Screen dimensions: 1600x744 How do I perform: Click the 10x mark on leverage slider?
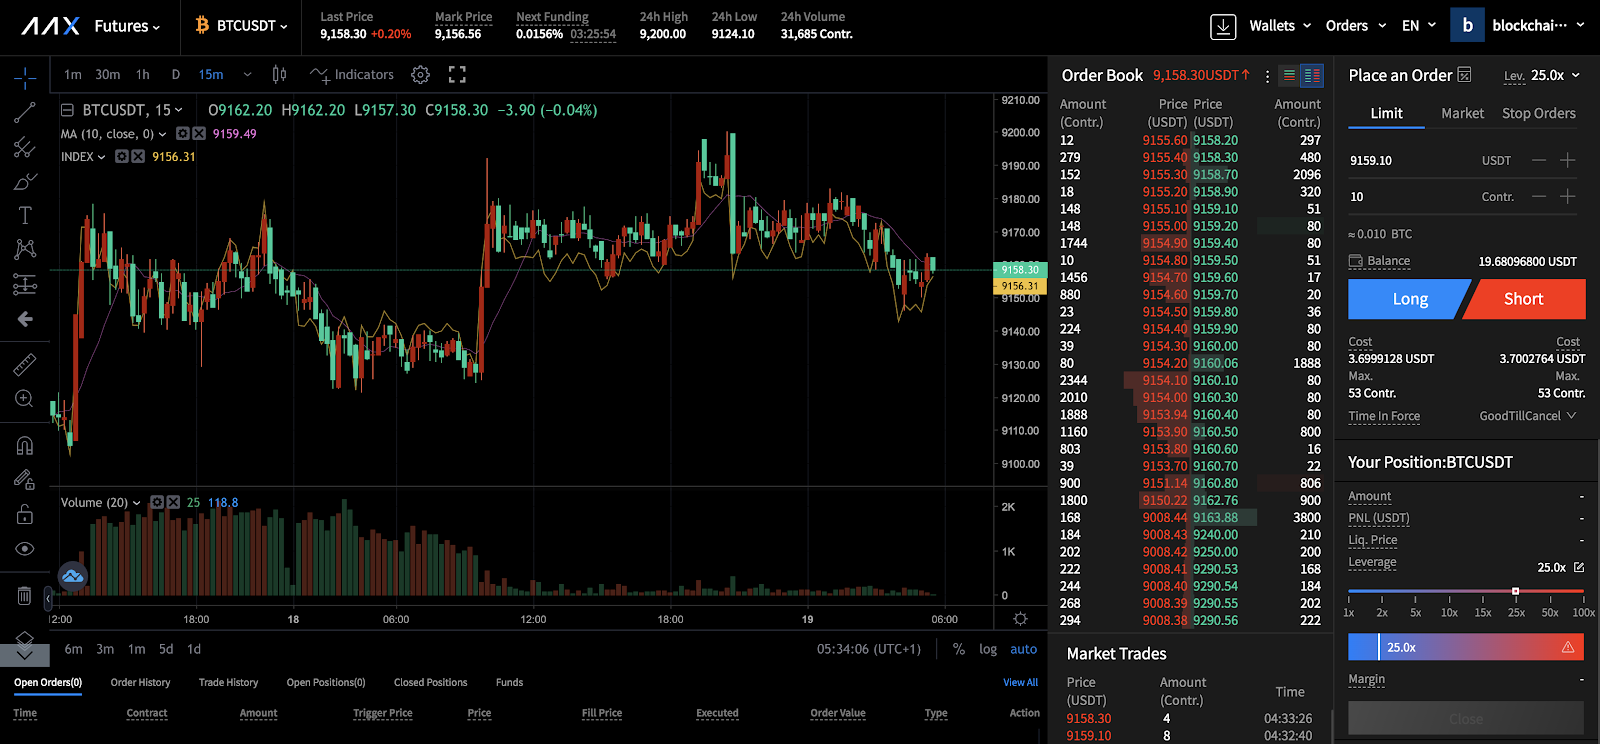1449,612
